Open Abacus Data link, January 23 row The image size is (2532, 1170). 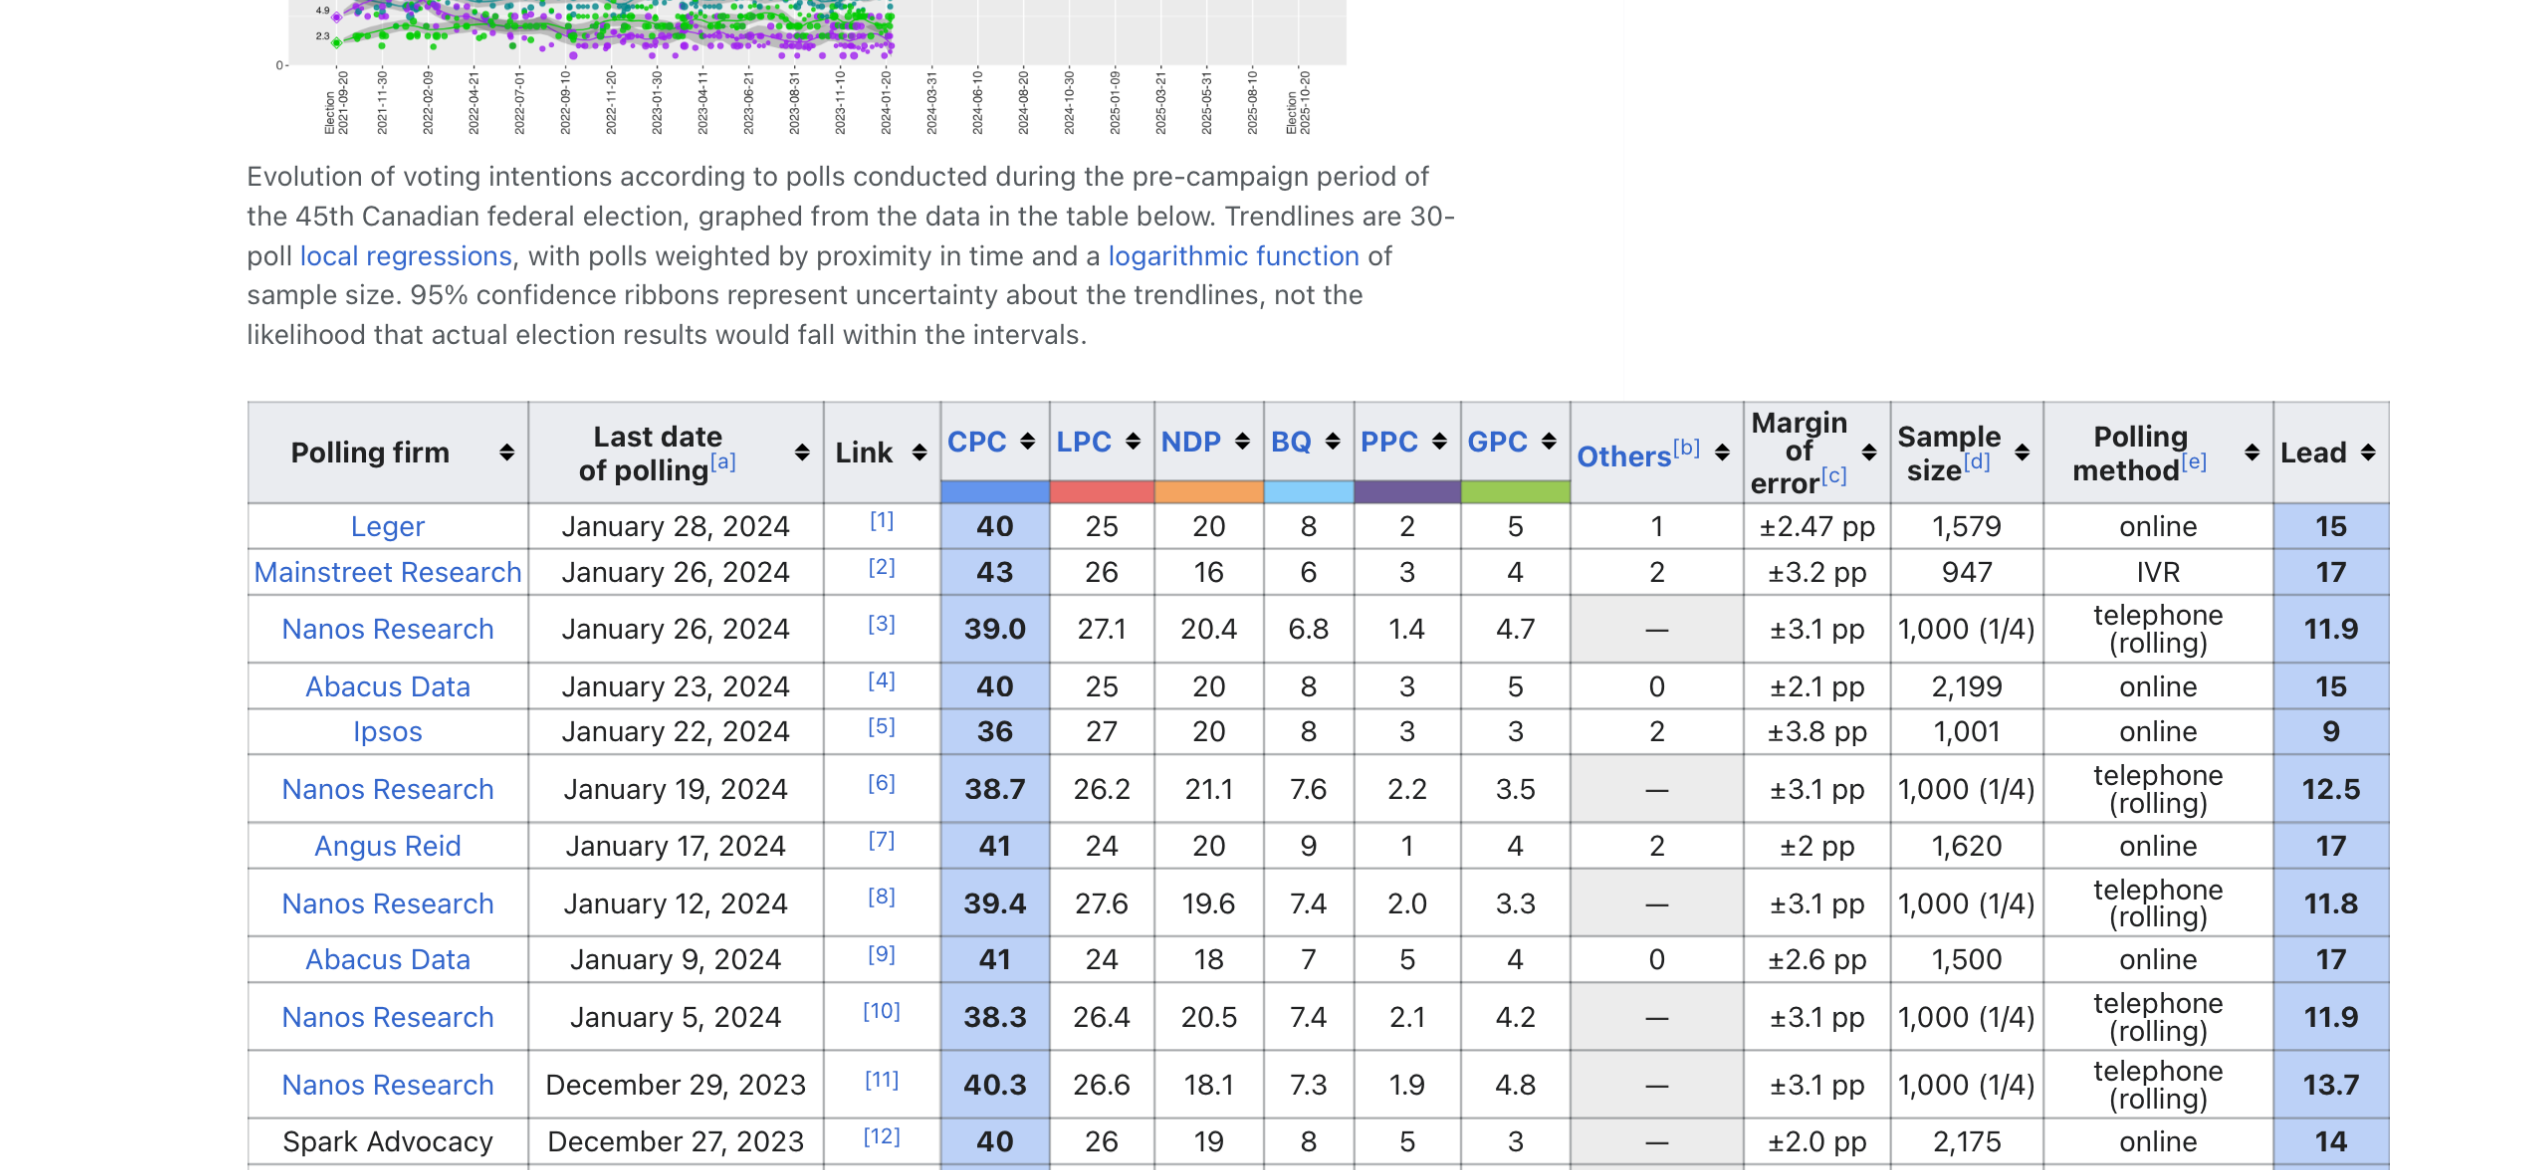[x=388, y=687]
